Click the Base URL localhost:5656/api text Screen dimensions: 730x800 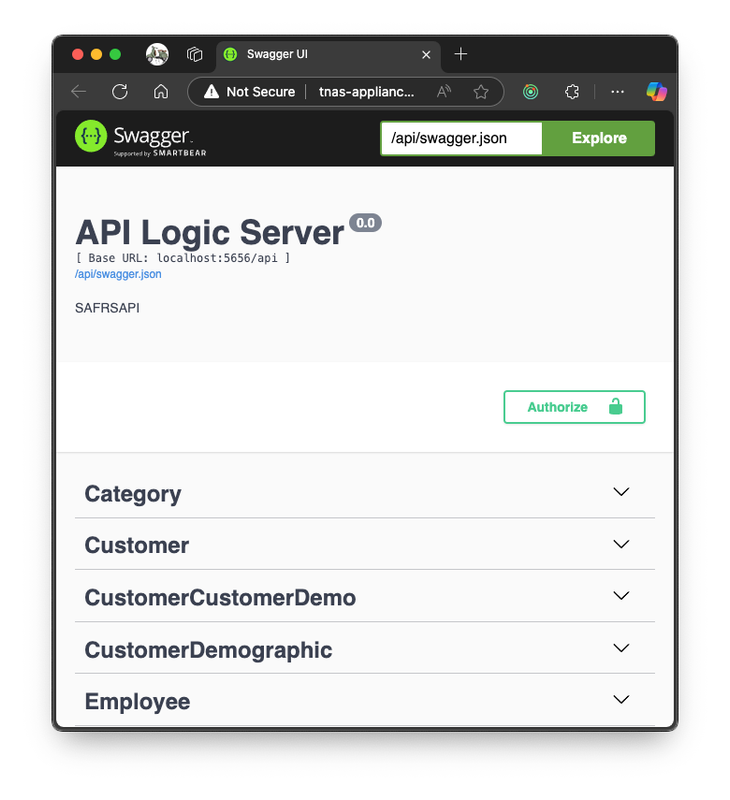[x=183, y=258]
